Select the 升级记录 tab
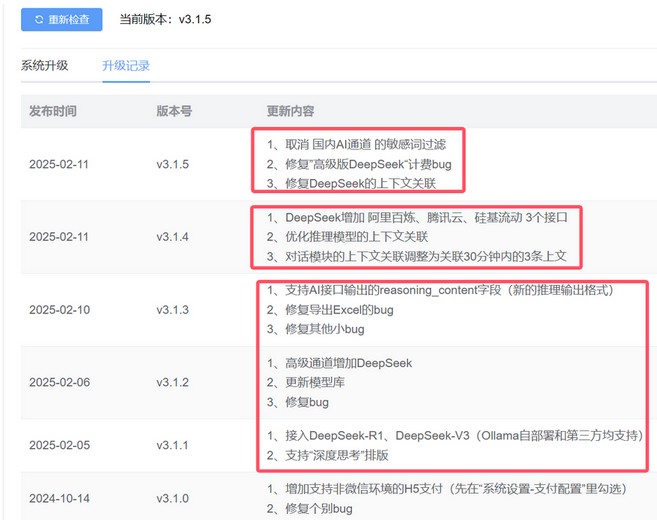Screen dimensions: 657x520 click(x=126, y=65)
